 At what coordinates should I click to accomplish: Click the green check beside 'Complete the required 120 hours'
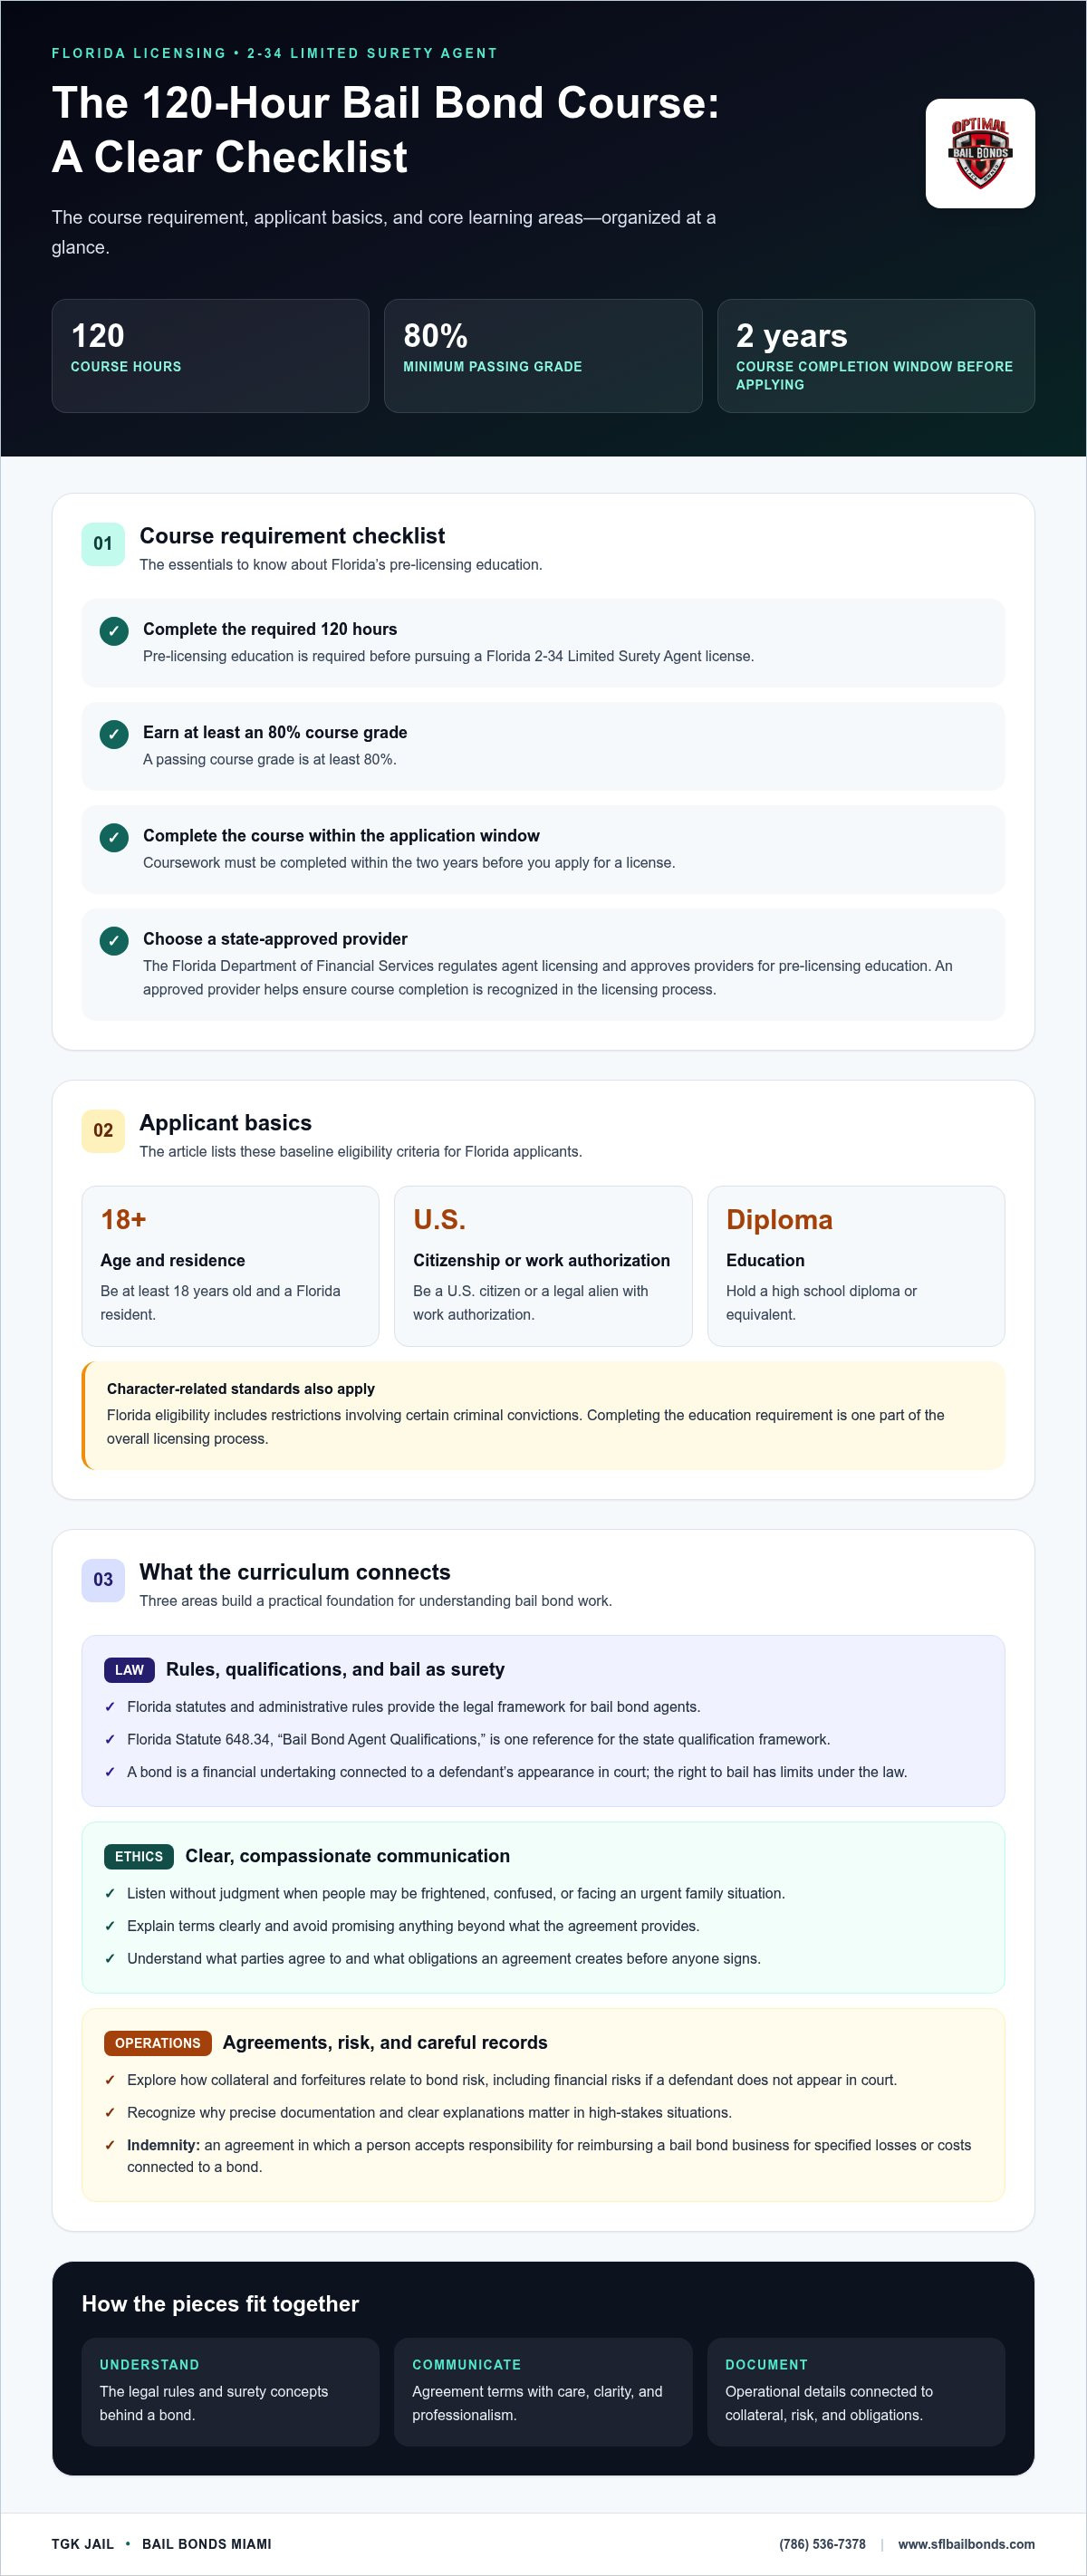click(x=114, y=631)
